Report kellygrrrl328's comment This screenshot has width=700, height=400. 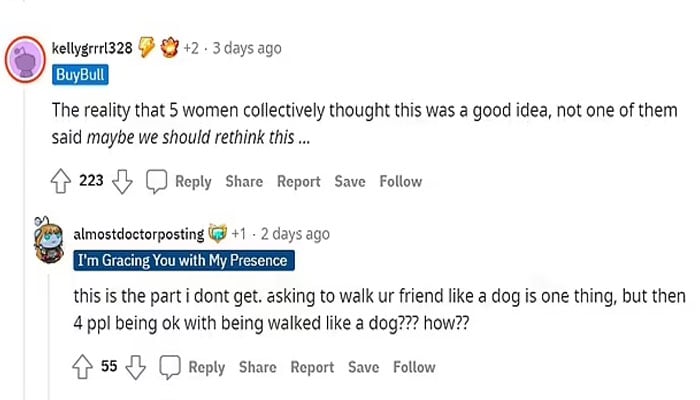point(298,181)
